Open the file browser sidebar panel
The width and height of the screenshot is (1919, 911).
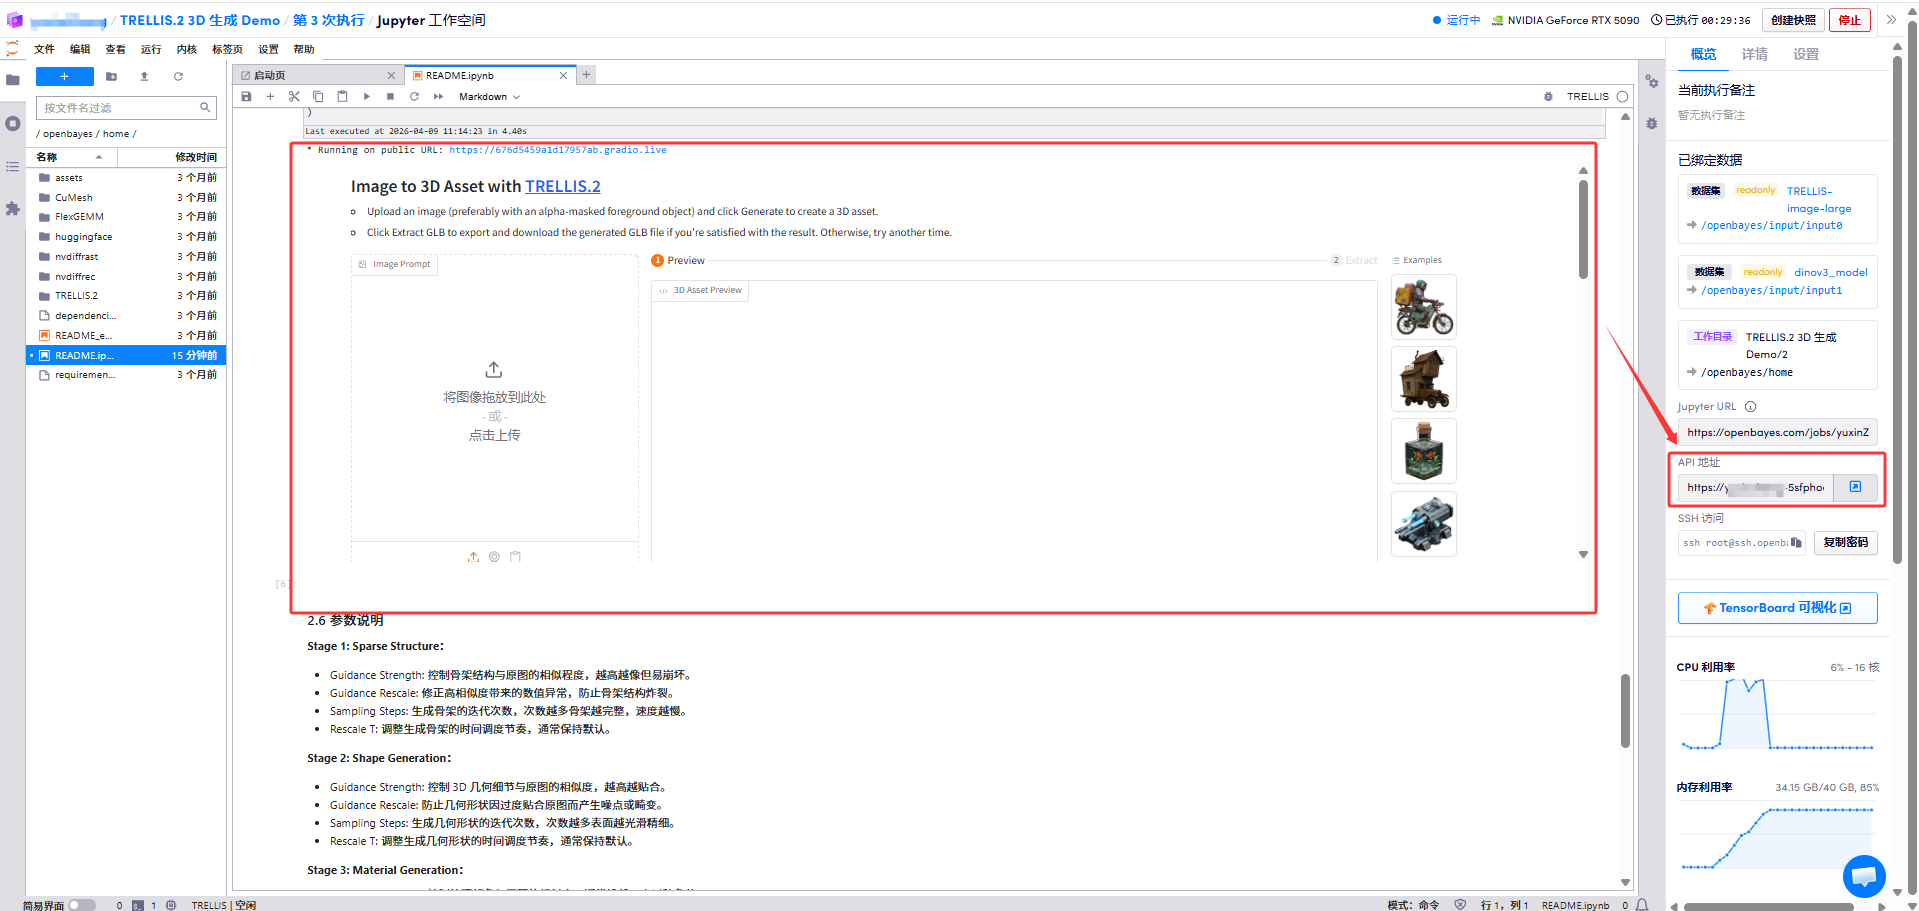coord(12,80)
